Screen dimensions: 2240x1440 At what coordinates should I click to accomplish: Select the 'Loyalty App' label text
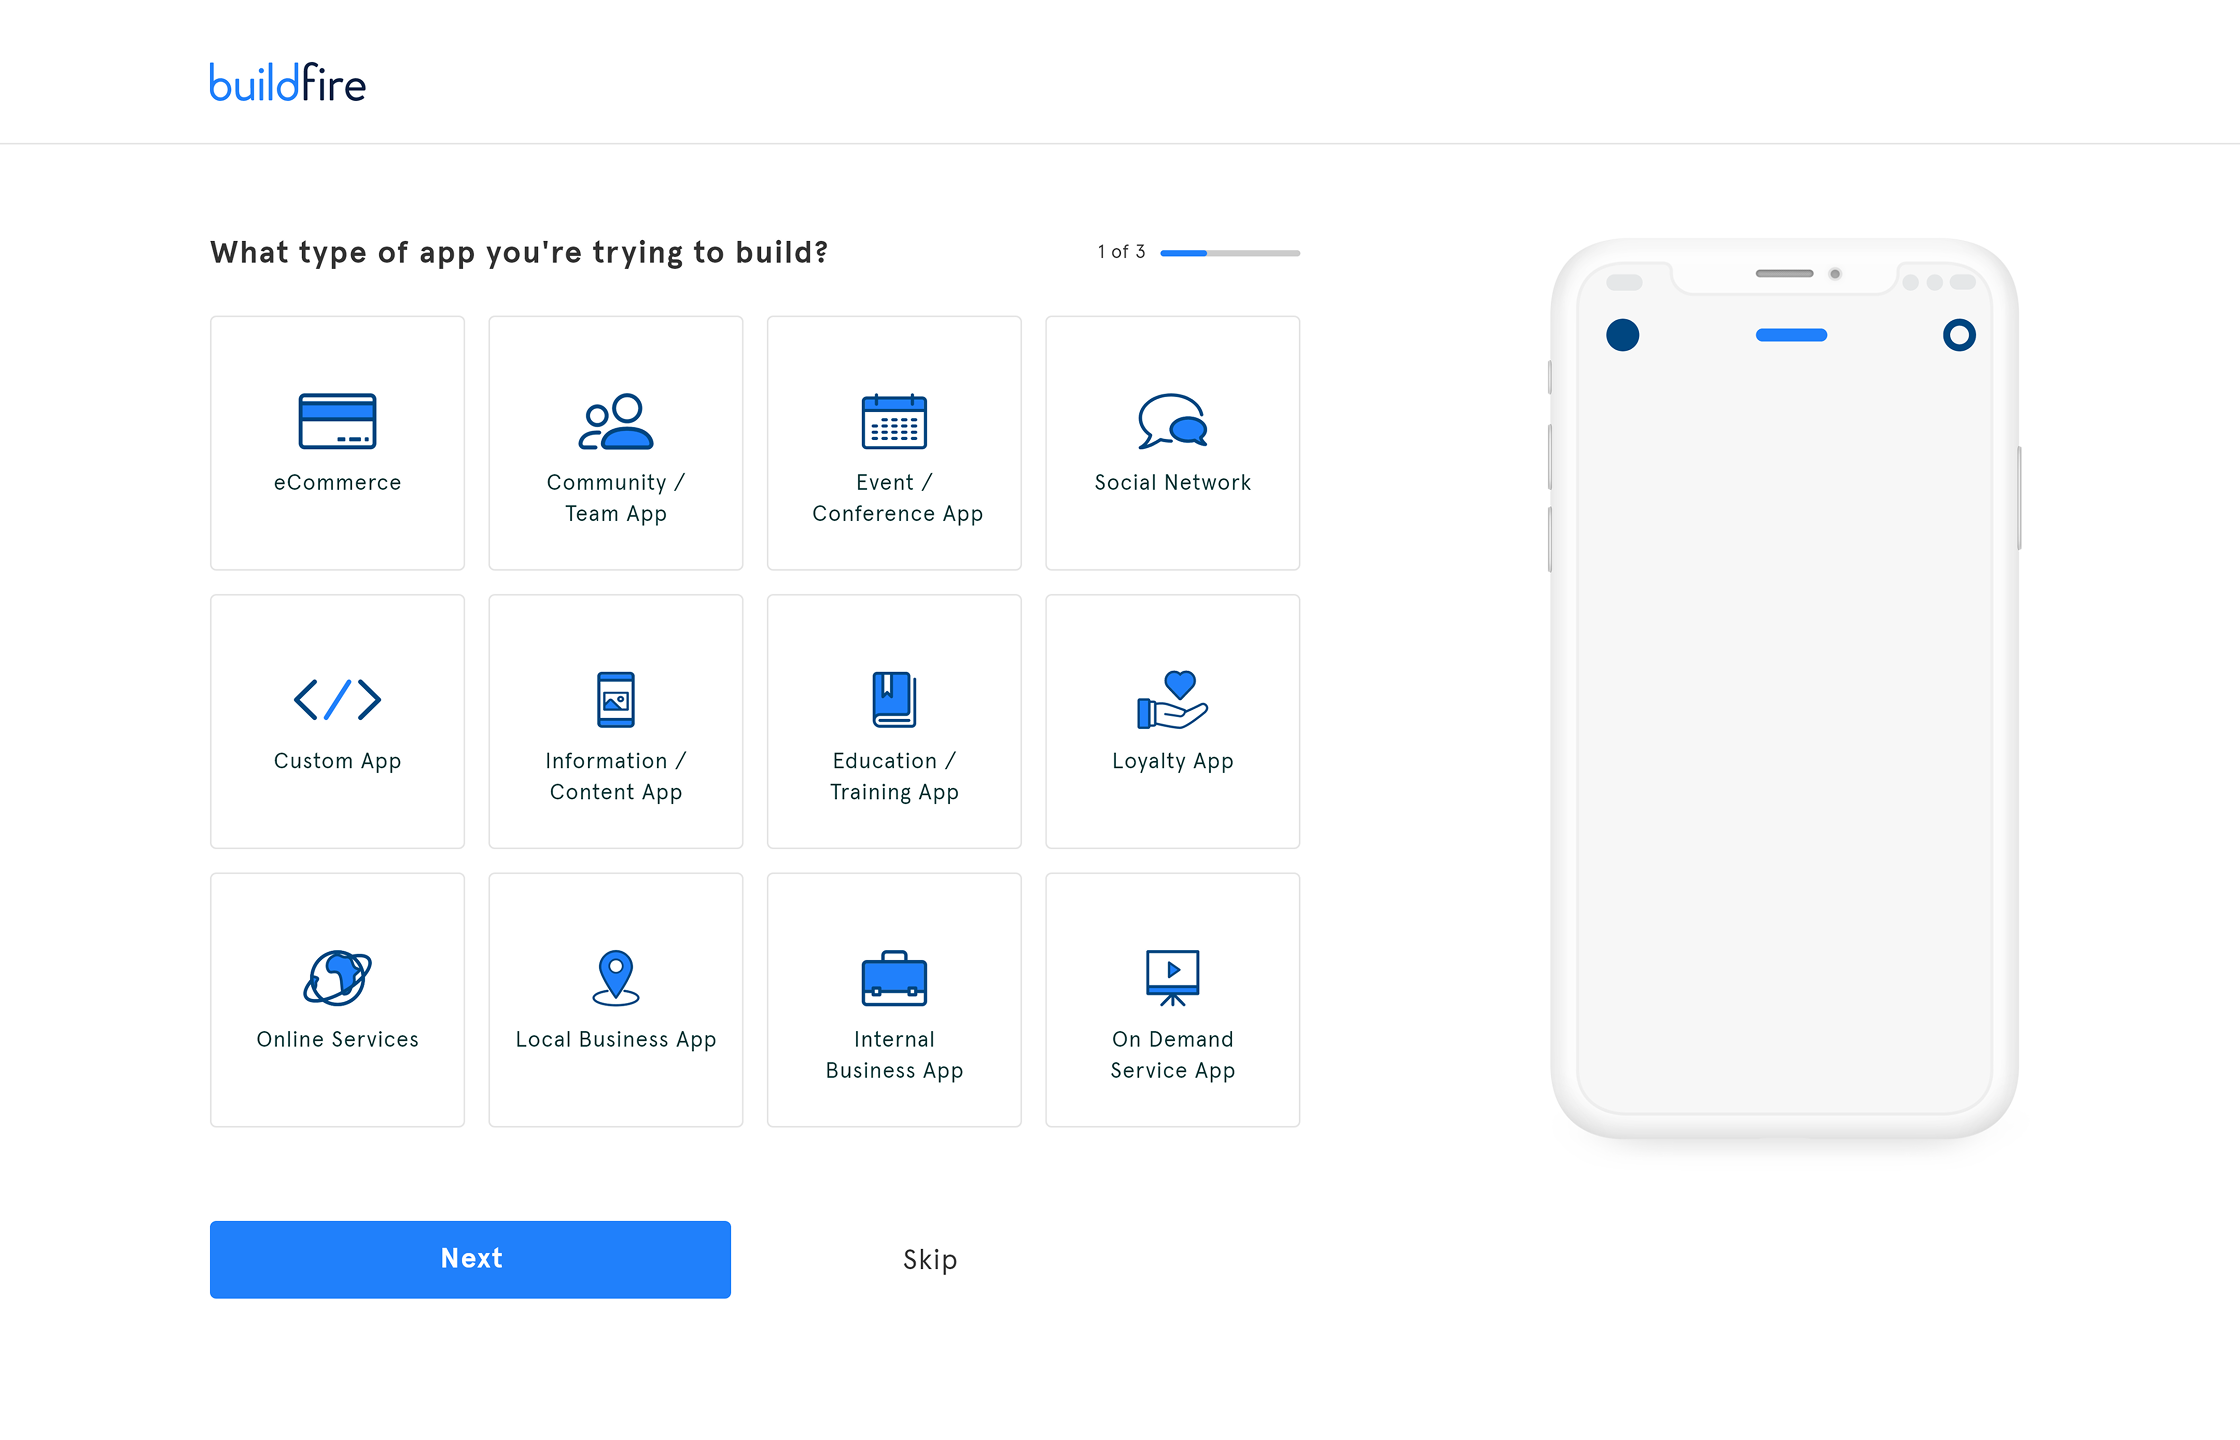[x=1172, y=761]
